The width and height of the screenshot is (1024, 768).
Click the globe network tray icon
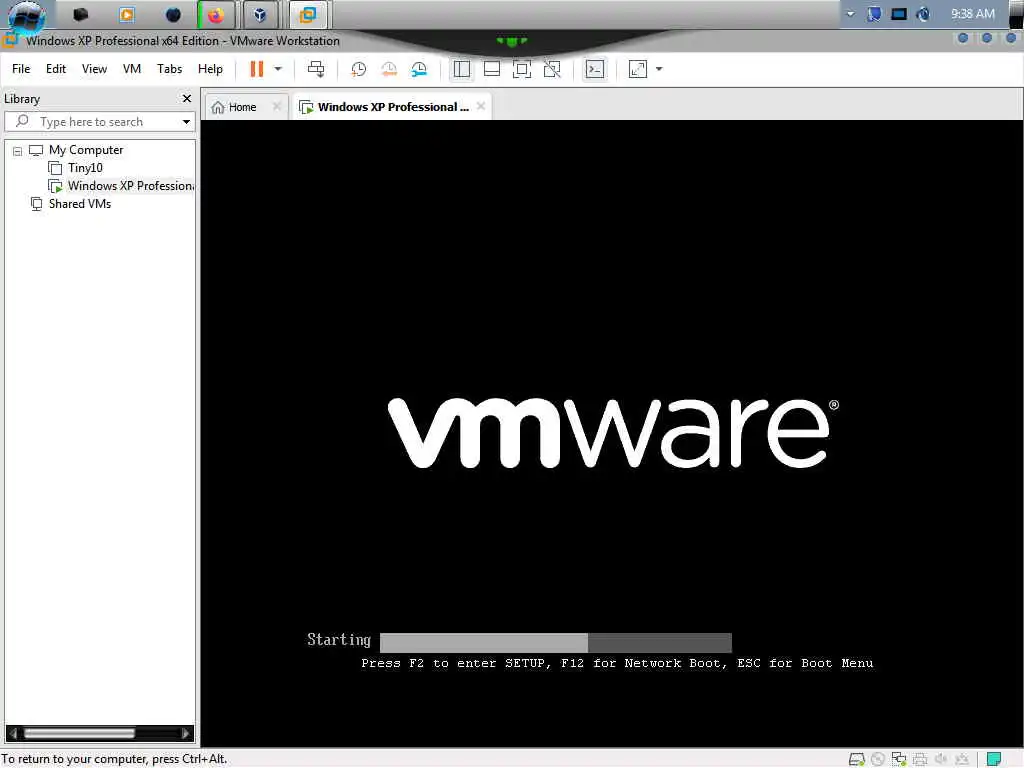point(923,14)
